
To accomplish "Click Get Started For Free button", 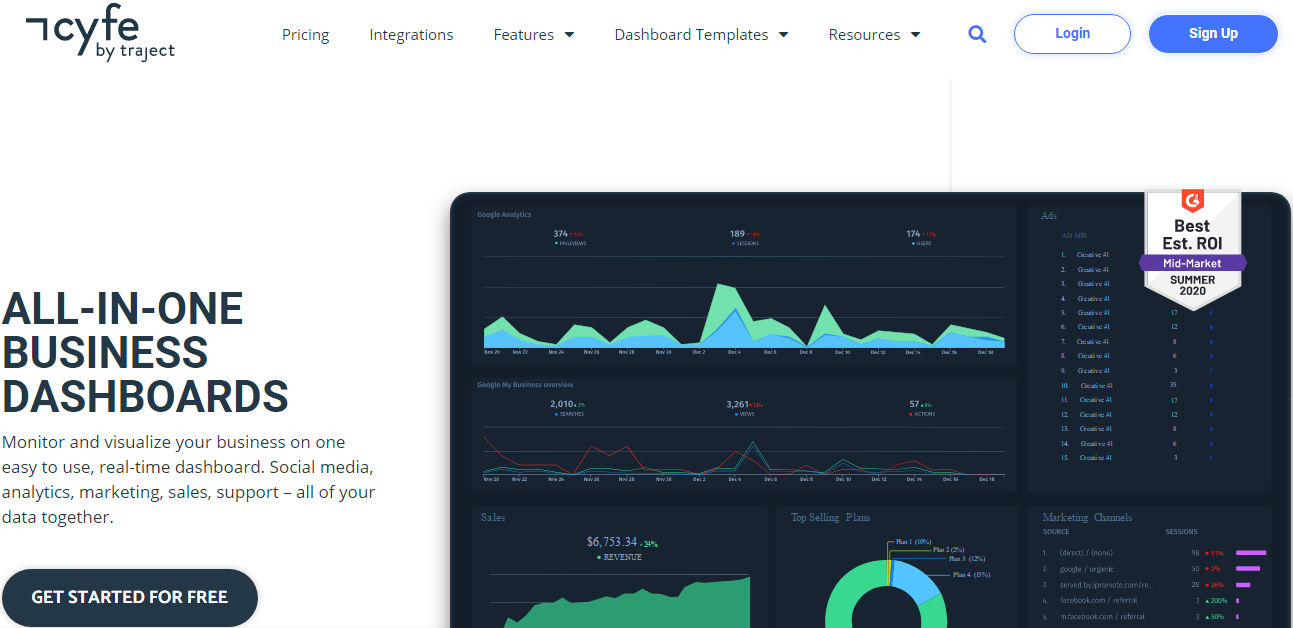I will 130,598.
